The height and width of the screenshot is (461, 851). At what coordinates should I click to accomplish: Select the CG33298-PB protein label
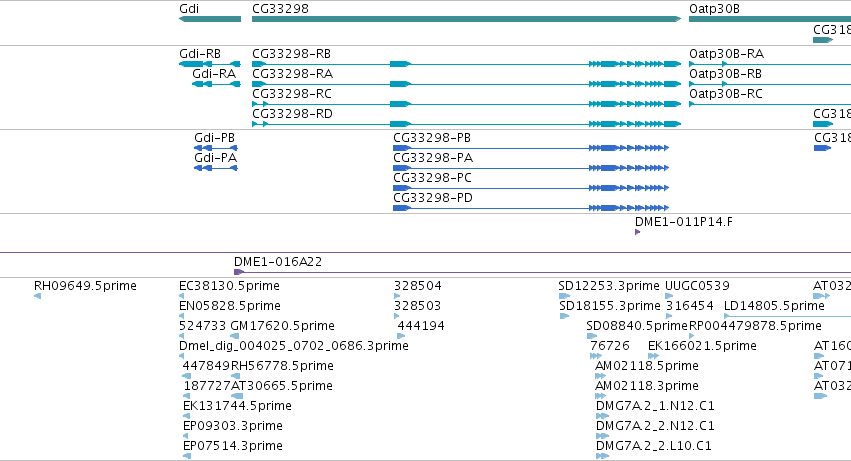[432, 138]
